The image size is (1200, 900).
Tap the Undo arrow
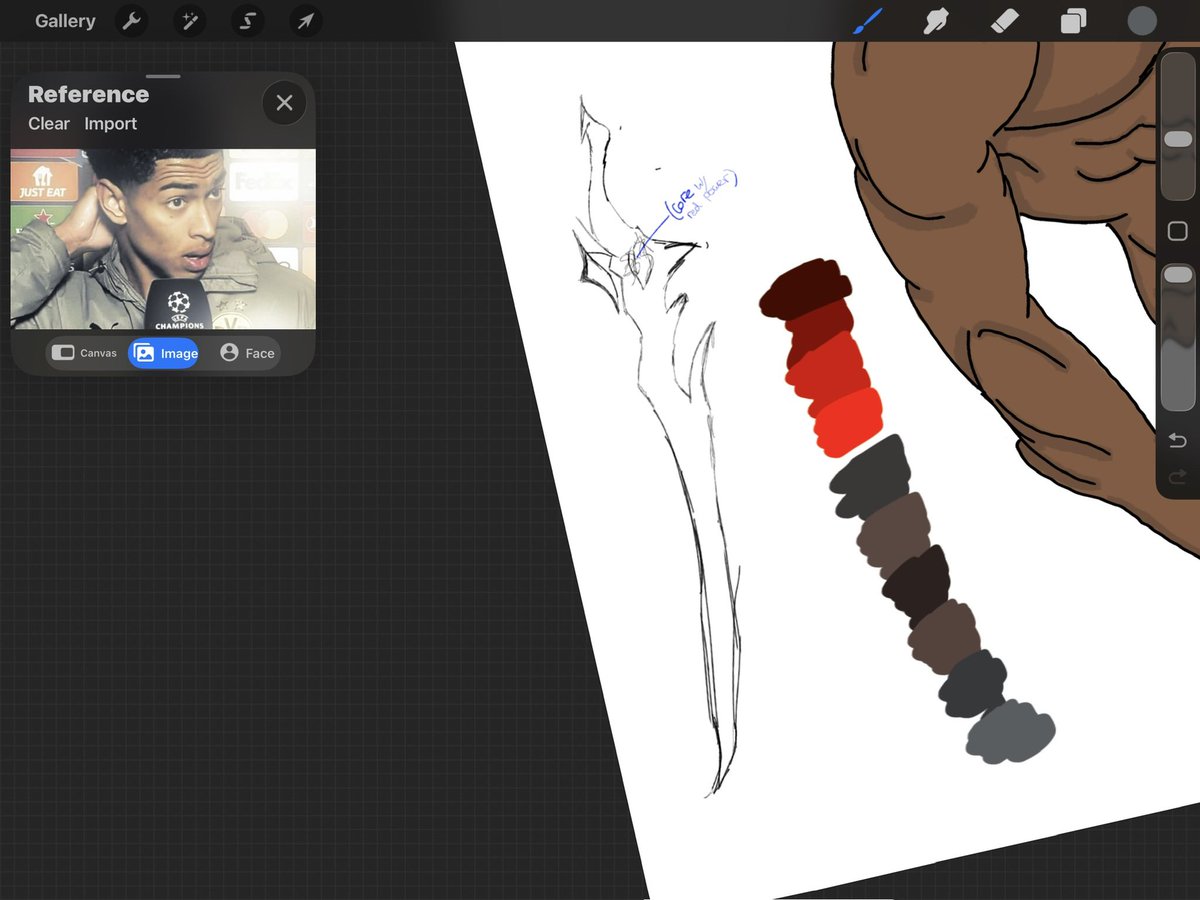(x=1178, y=441)
